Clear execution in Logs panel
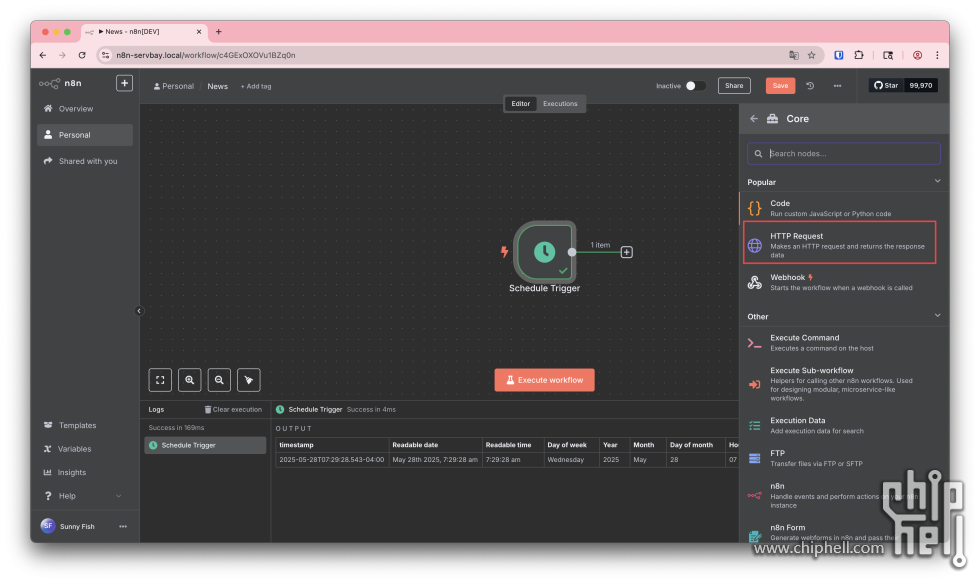The width and height of the screenshot is (980, 583). coord(233,410)
